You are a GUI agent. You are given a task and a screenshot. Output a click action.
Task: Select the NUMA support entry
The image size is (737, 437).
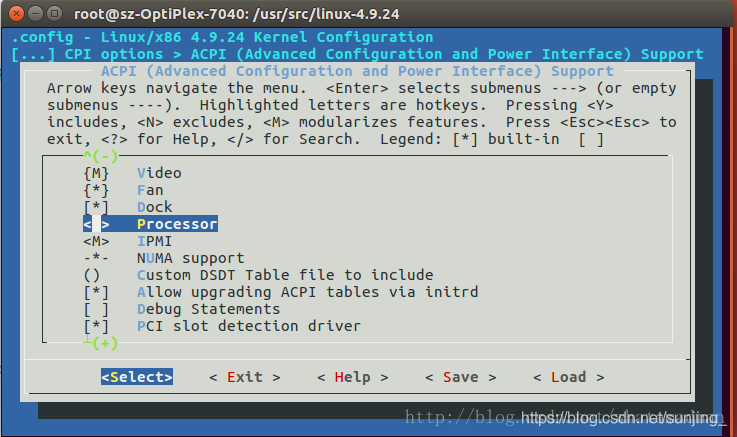click(191, 258)
